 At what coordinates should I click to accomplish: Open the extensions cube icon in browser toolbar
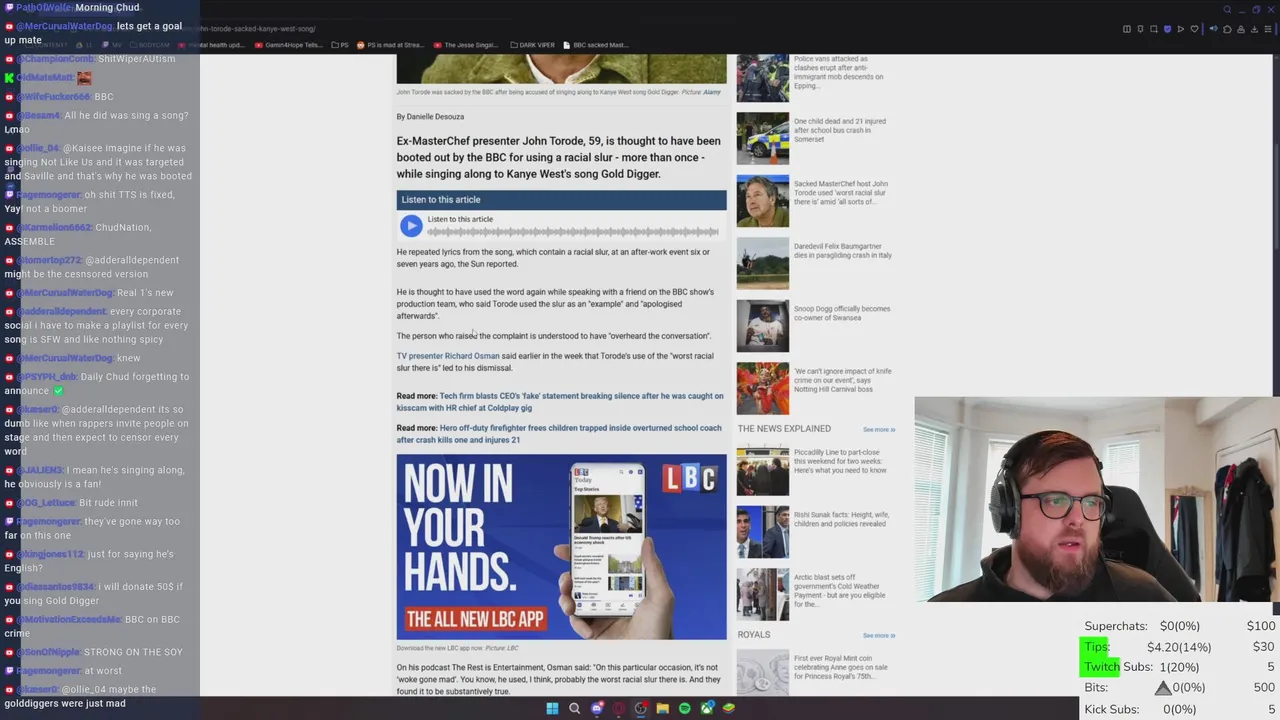(1227, 29)
